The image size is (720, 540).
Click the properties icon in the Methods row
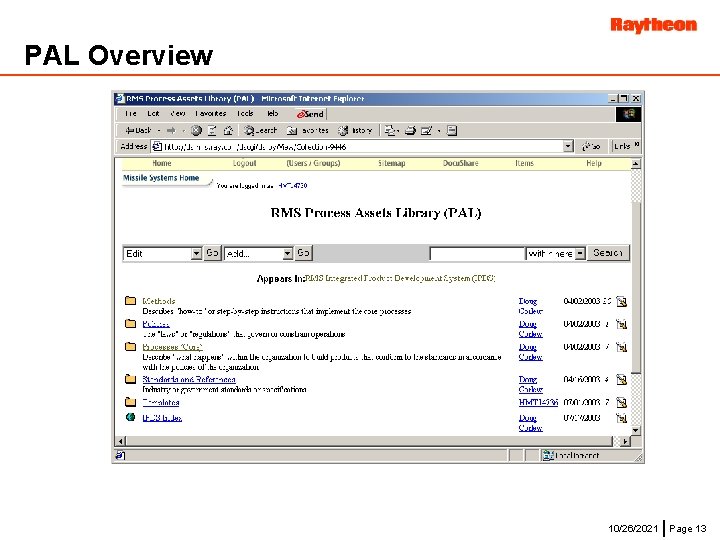(621, 301)
